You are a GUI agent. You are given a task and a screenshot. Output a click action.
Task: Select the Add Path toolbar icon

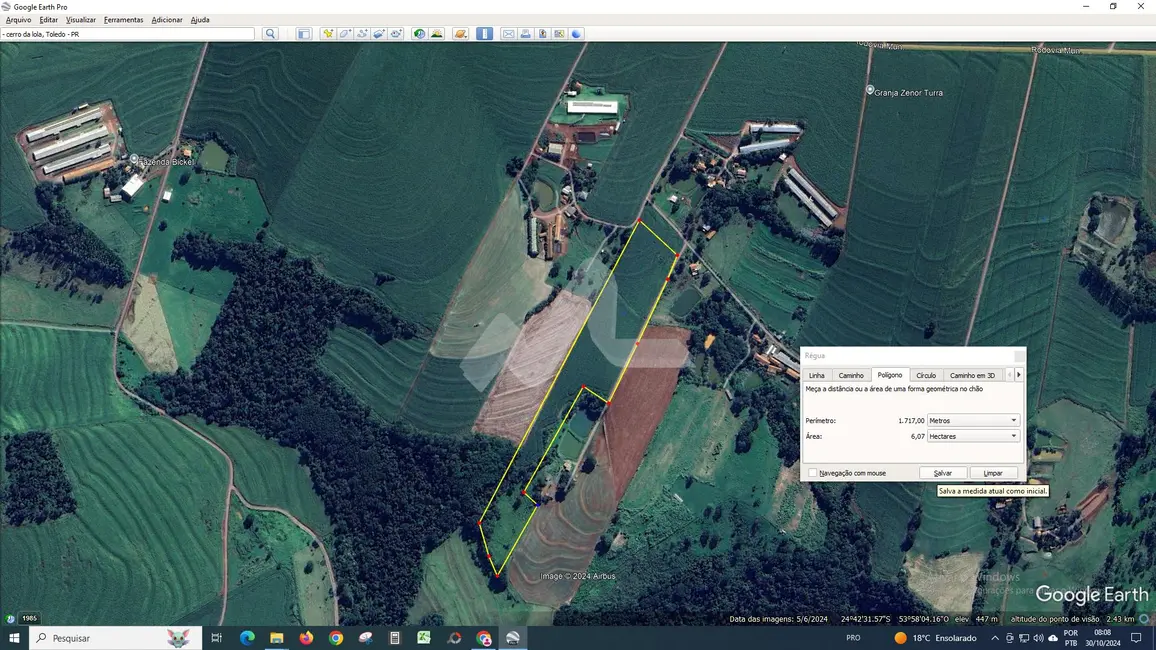362,34
